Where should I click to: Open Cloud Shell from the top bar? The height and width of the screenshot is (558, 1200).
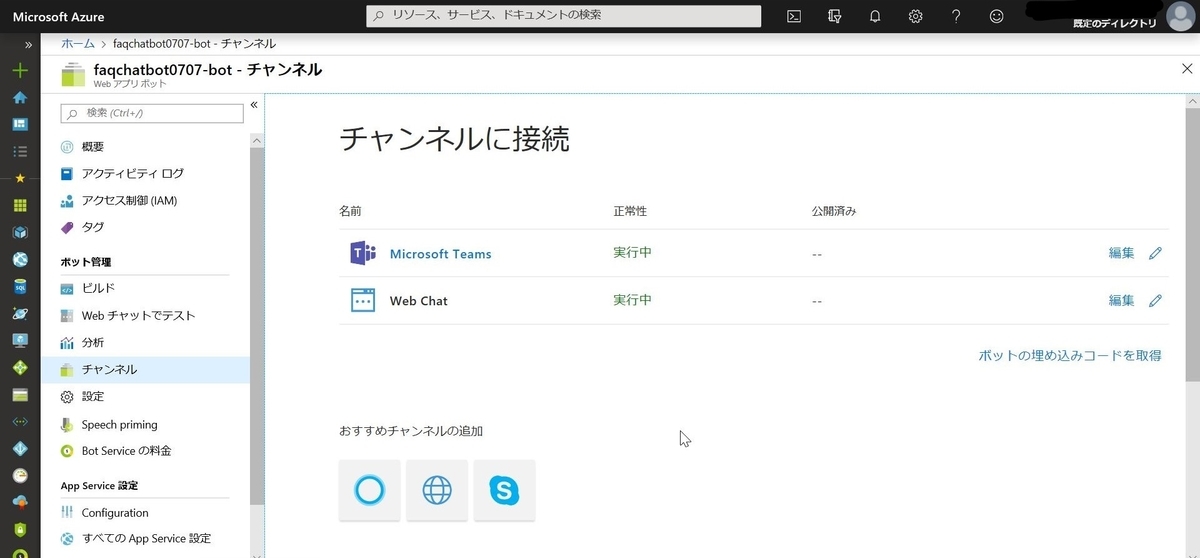point(794,16)
